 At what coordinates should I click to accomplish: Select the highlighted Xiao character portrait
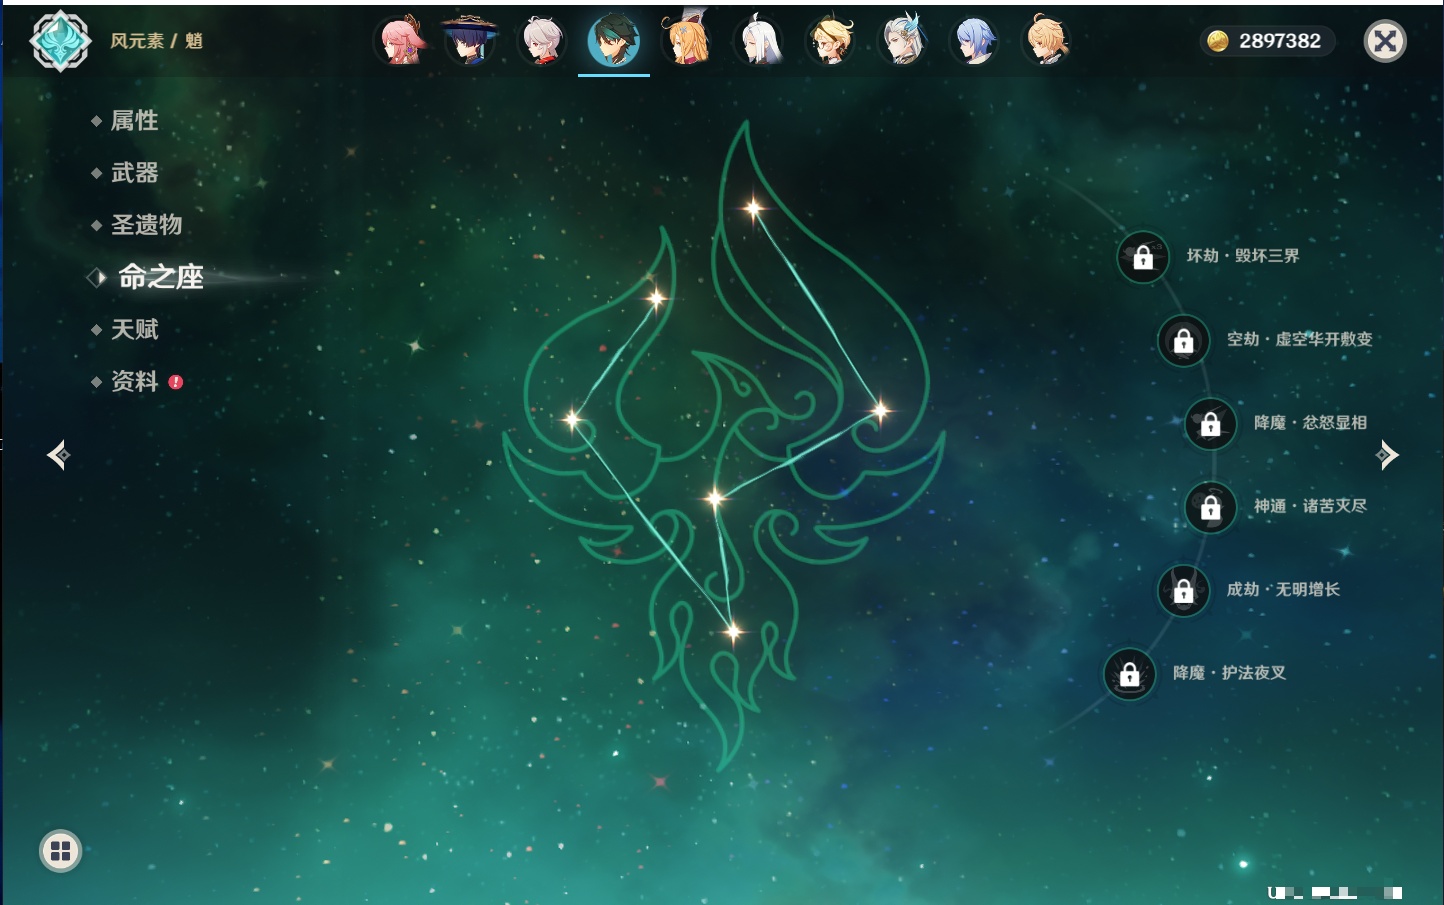coord(614,41)
